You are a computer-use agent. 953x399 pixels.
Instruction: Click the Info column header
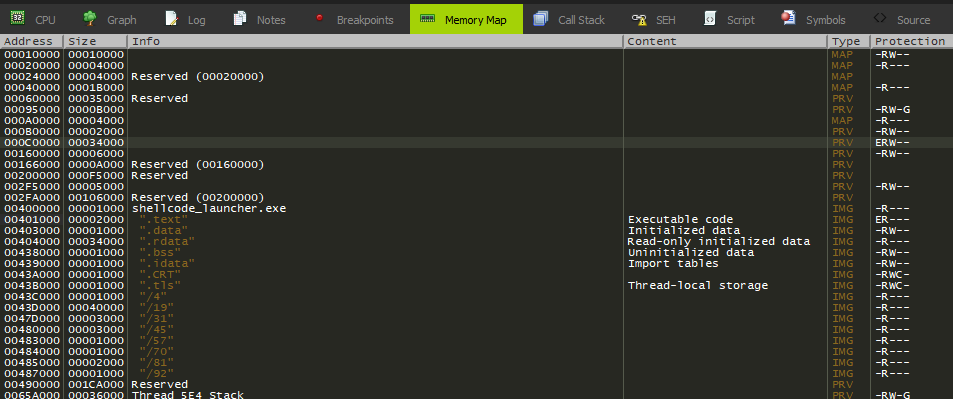click(x=376, y=41)
